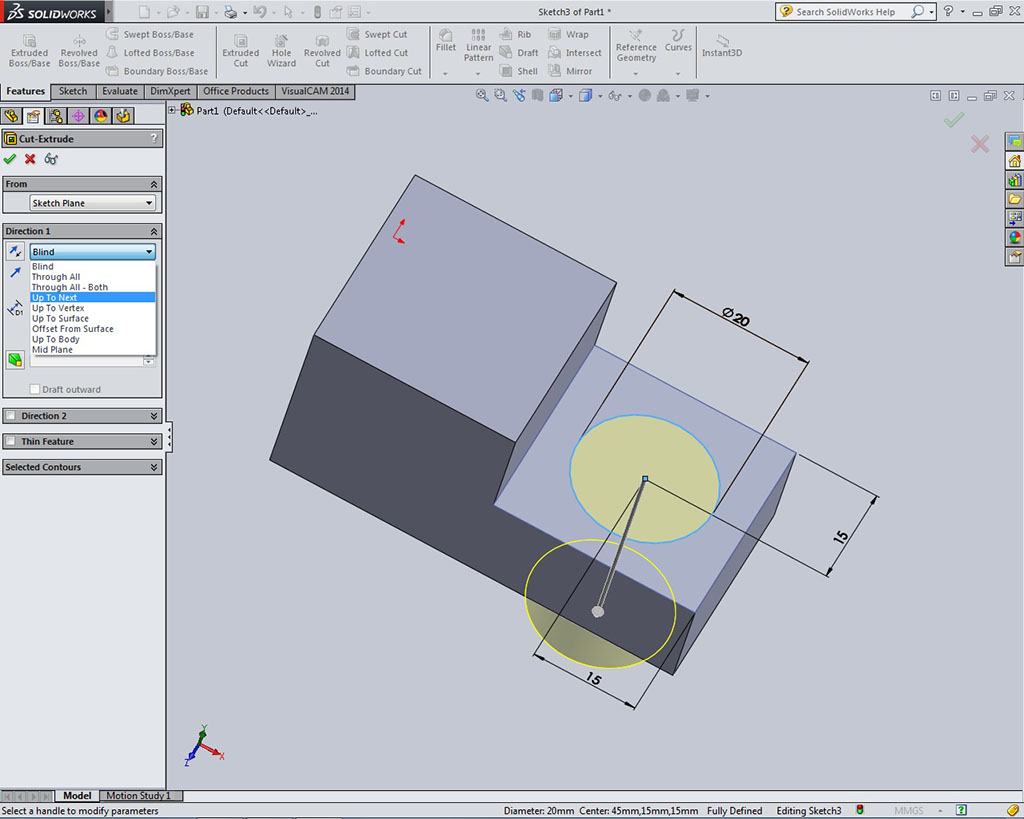
Task: Enable the Direction 2 checkbox
Action: [11, 416]
